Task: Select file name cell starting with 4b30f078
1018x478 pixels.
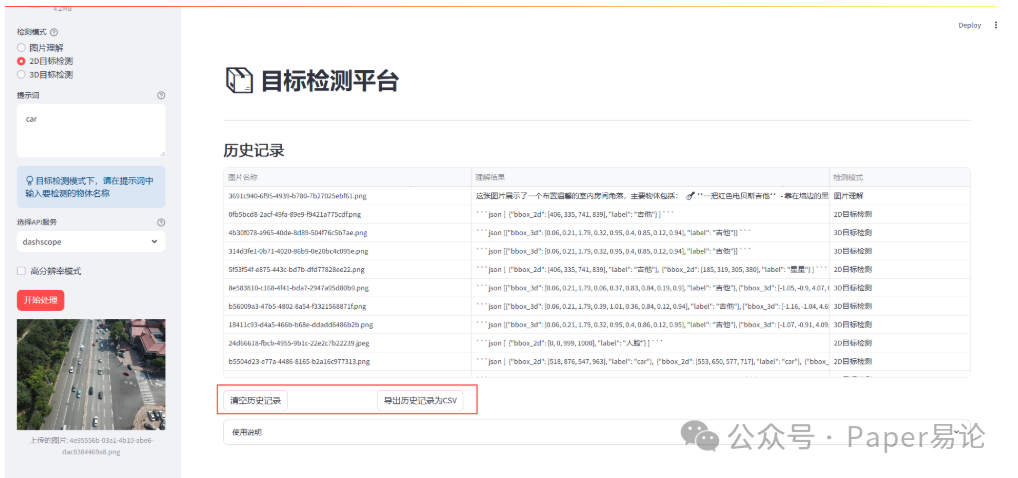Action: pos(347,232)
